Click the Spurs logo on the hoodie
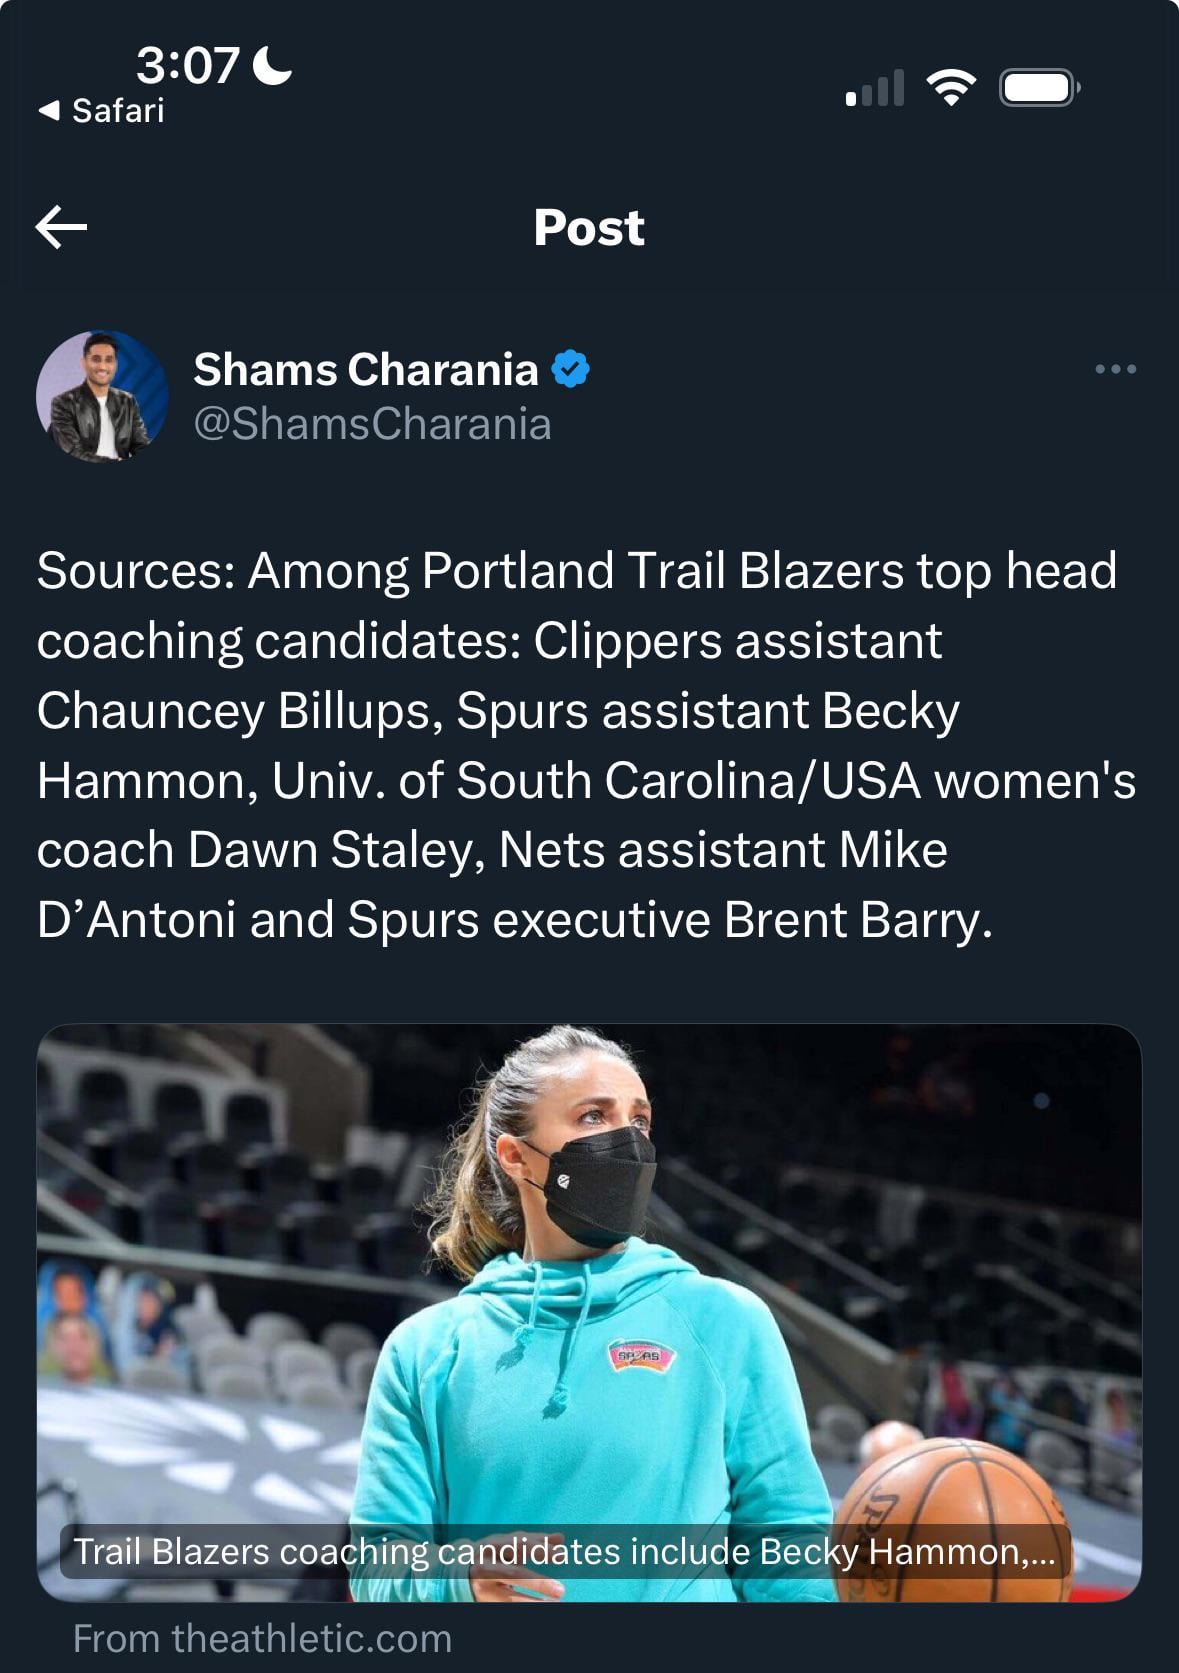Screen dimensions: 1179x1673 641,1356
